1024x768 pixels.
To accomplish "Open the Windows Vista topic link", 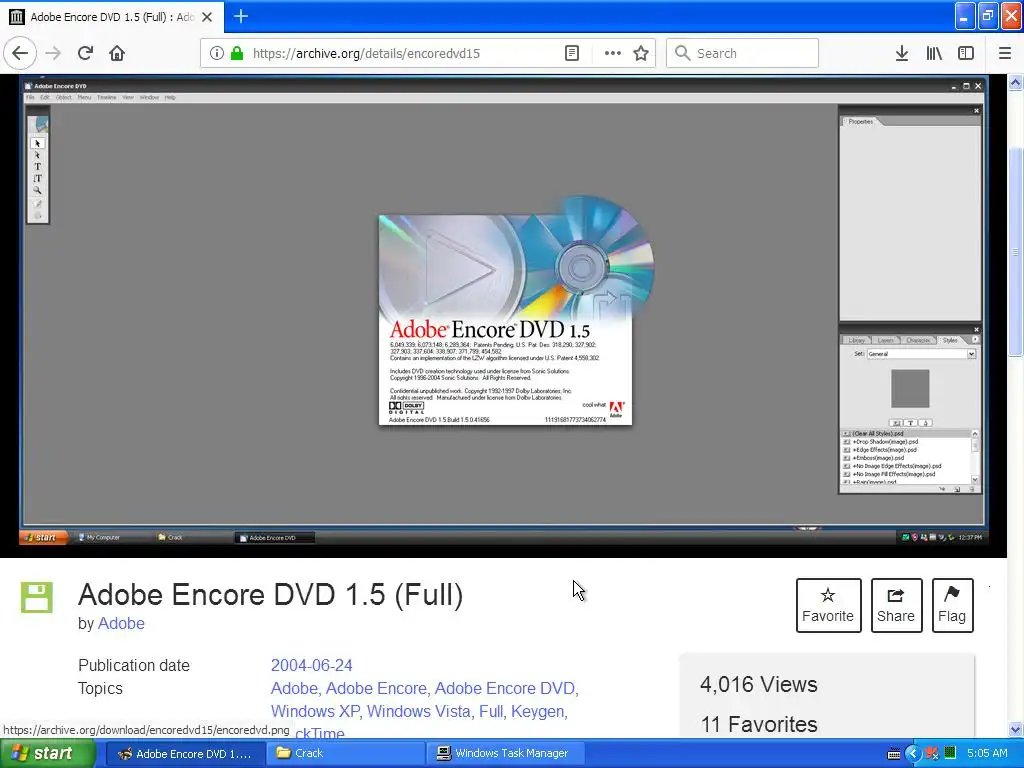I will (x=419, y=711).
